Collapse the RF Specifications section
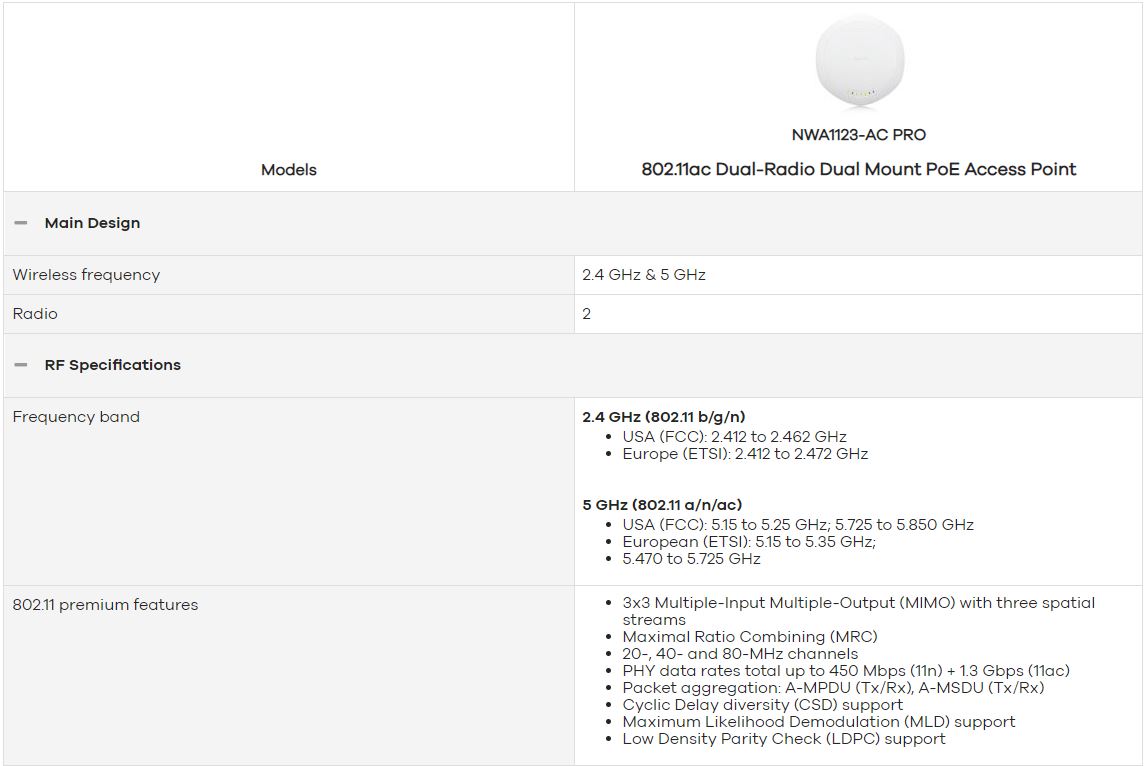Viewport: 1147px width, 766px height. coord(20,365)
